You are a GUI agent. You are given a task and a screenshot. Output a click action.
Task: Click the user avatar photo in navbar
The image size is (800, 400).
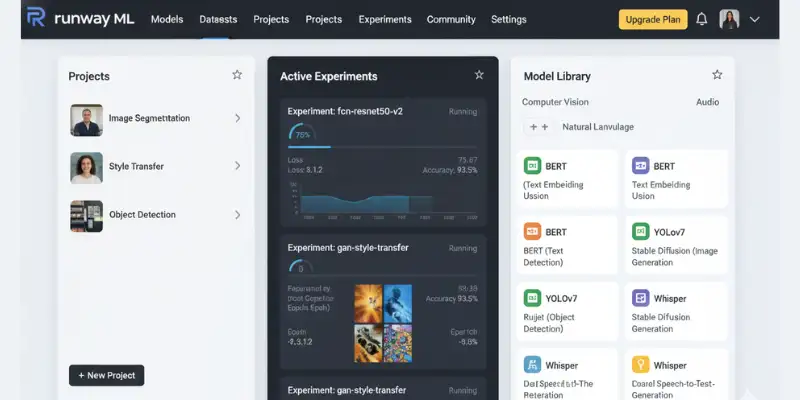tap(729, 19)
